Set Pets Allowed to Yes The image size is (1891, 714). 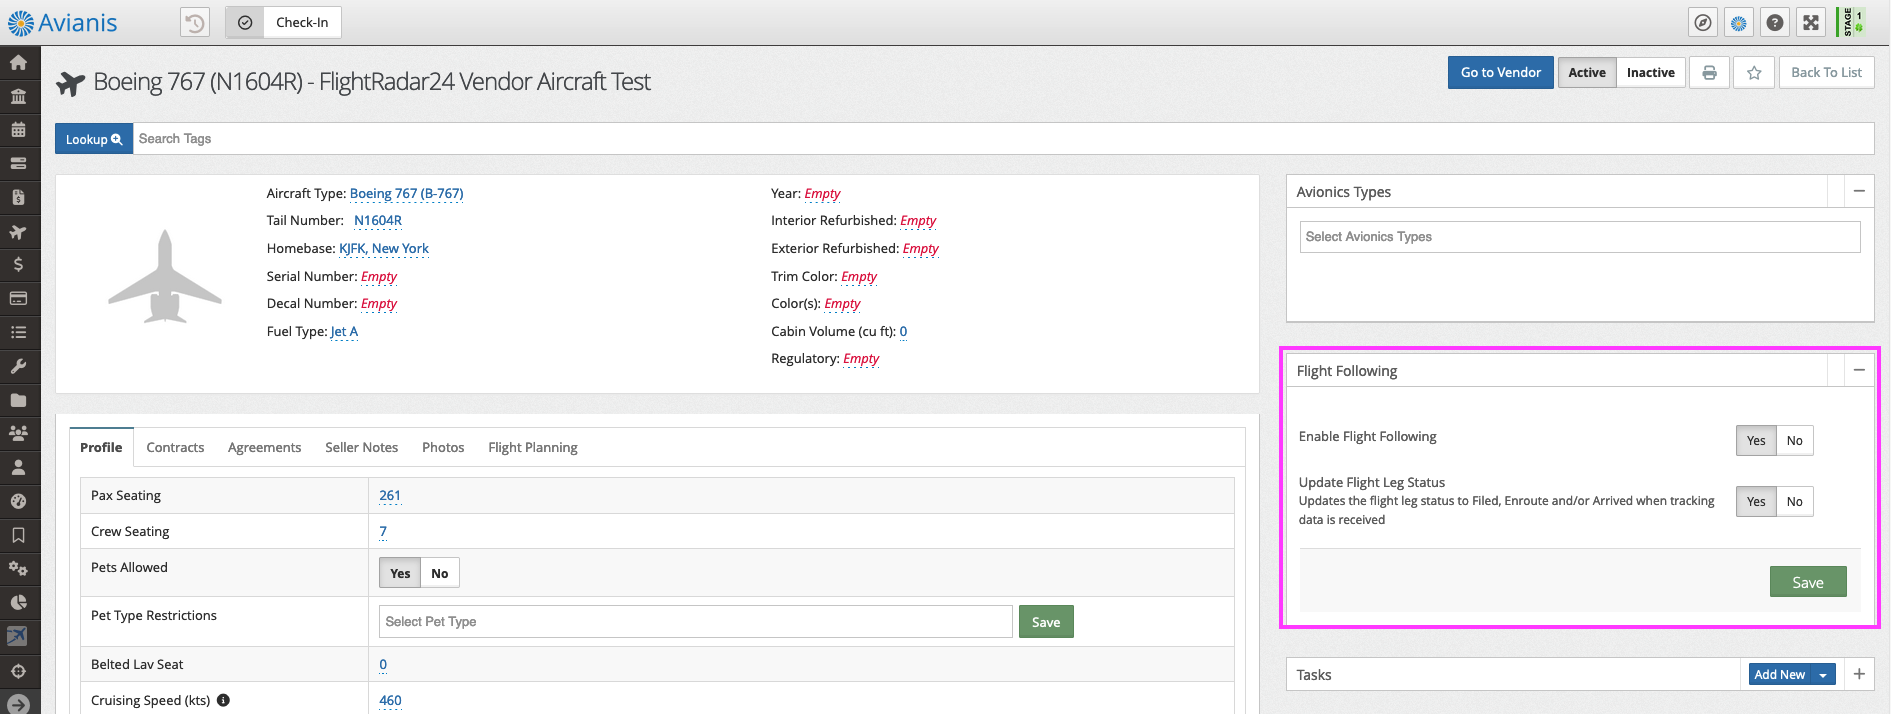pyautogui.click(x=400, y=573)
